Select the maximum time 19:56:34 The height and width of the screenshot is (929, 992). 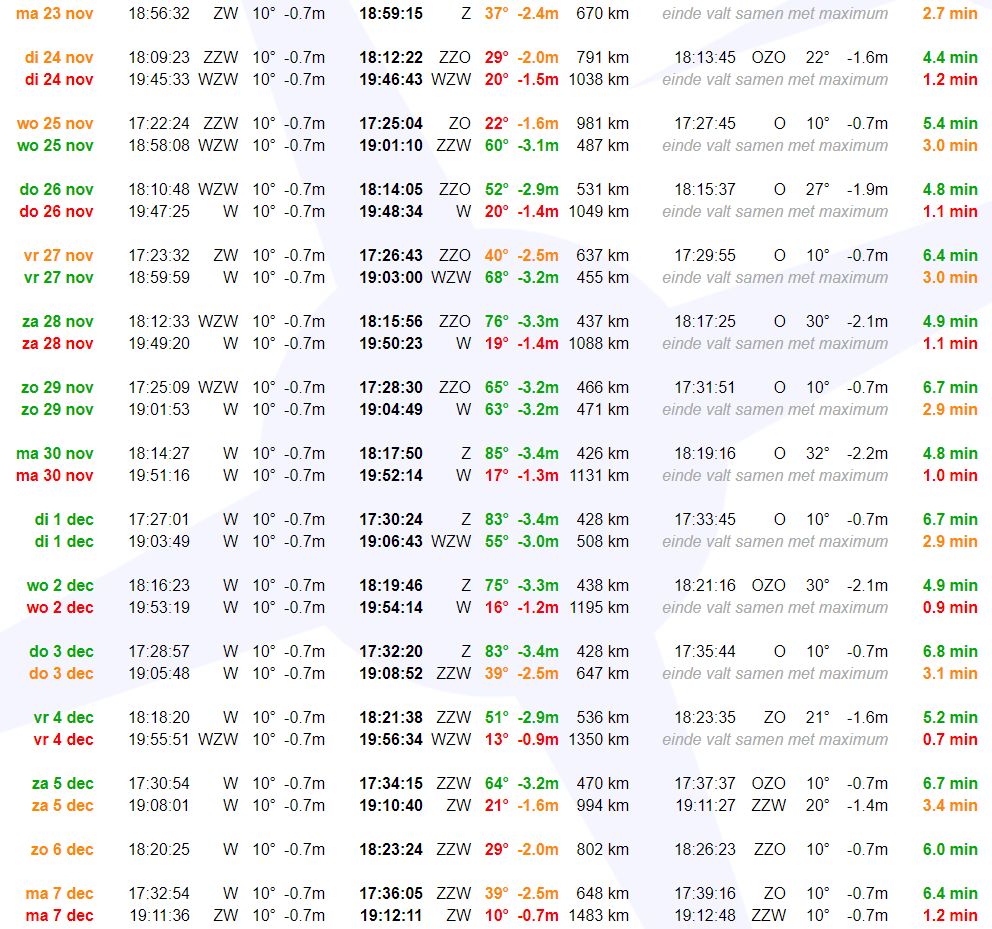coord(391,739)
